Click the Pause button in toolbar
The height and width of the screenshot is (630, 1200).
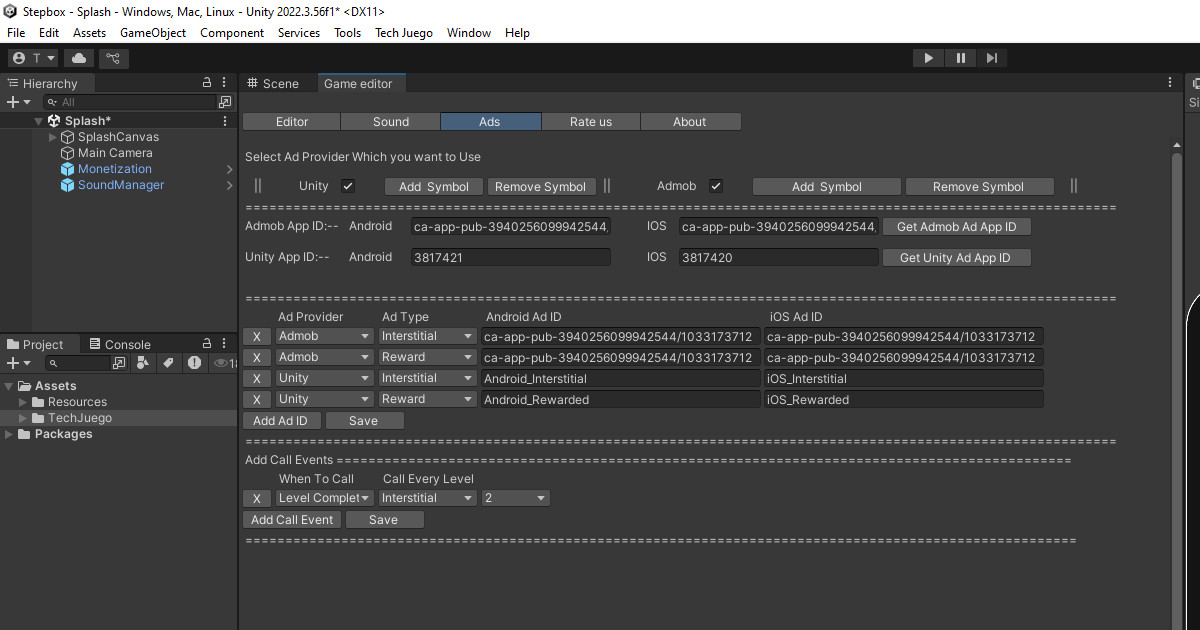point(960,58)
